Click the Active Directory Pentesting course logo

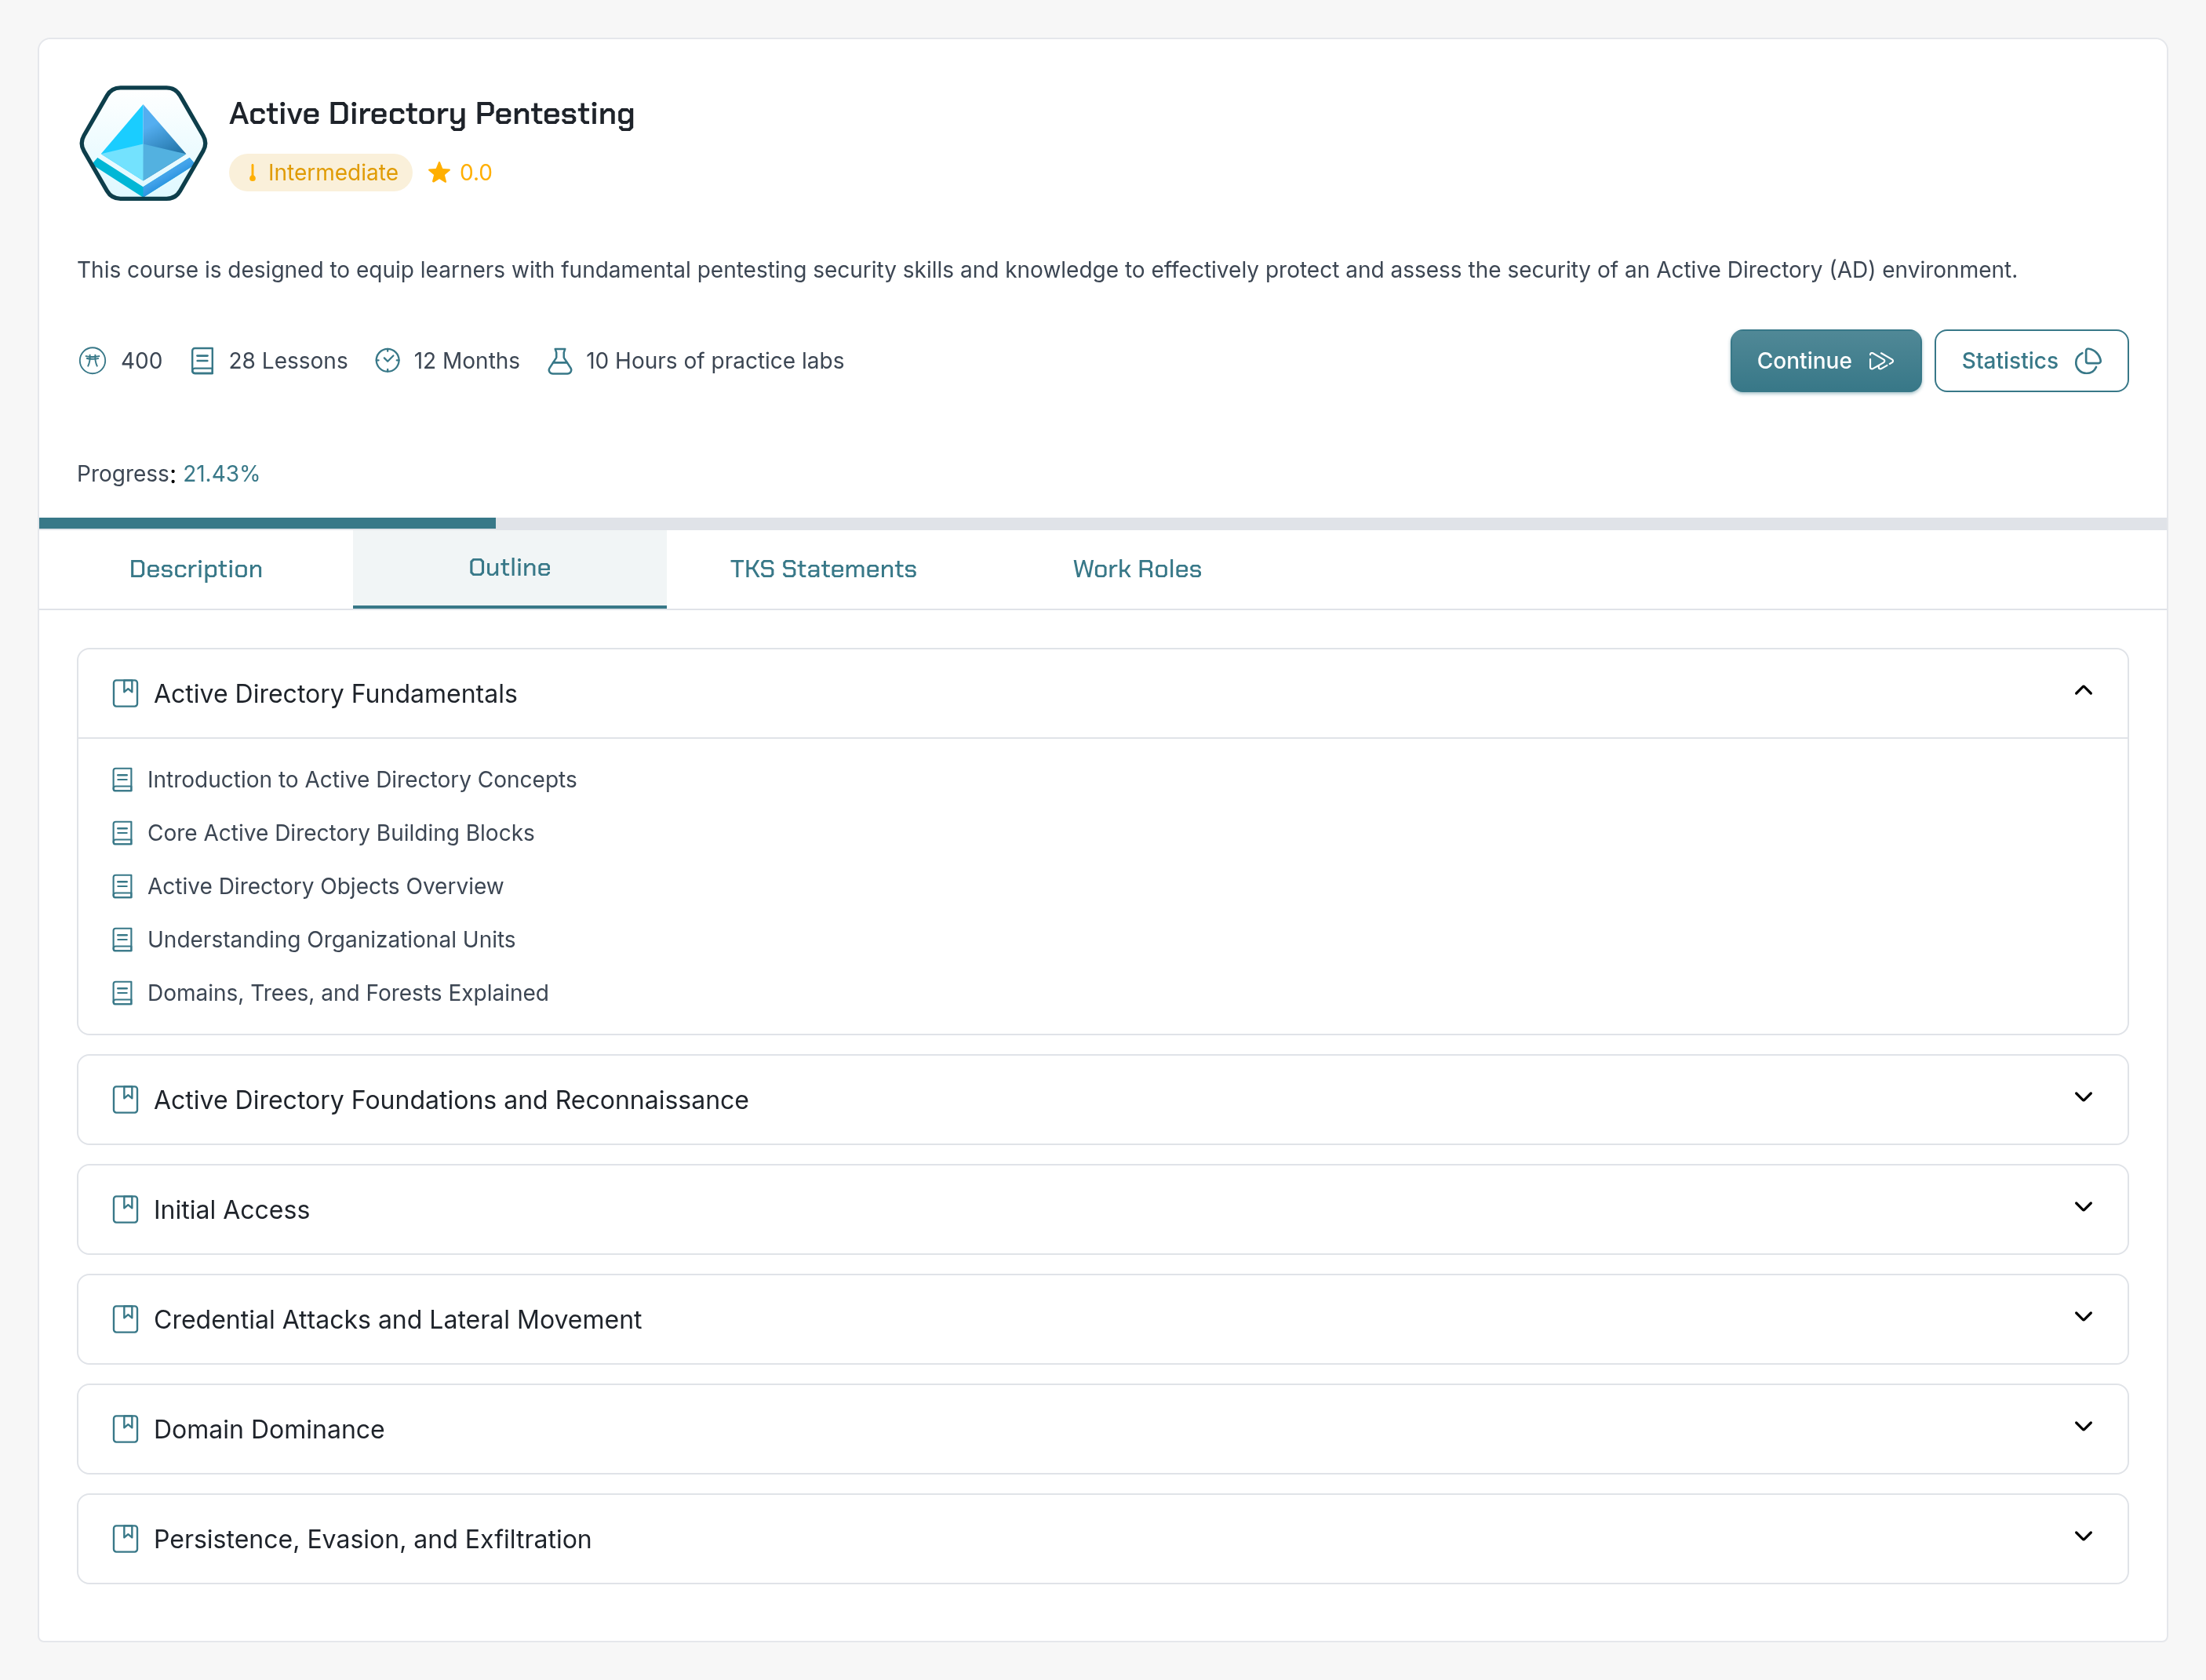click(x=143, y=143)
